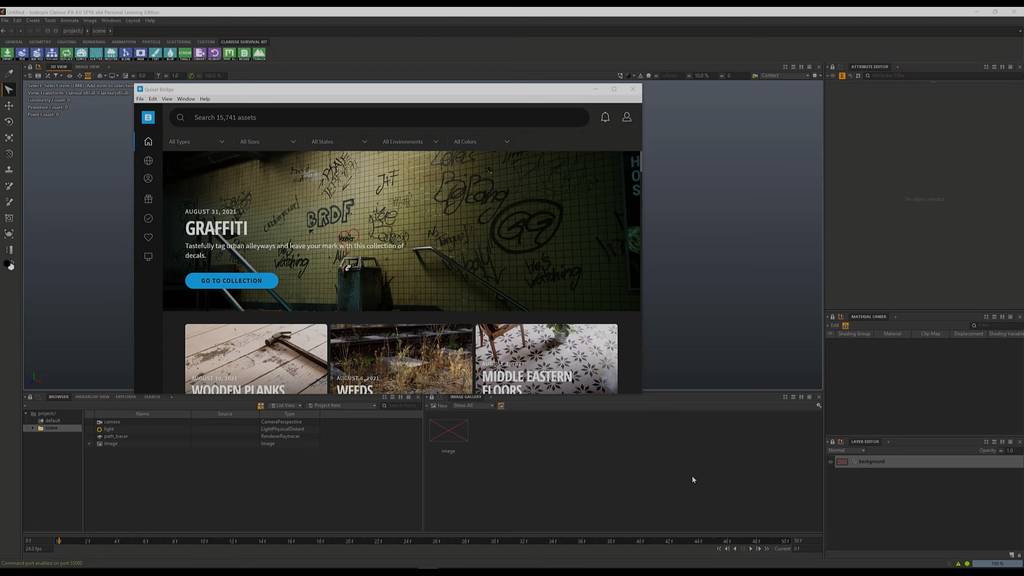Open the Normal blend mode dropdown
The width and height of the screenshot is (1024, 576).
click(845, 450)
